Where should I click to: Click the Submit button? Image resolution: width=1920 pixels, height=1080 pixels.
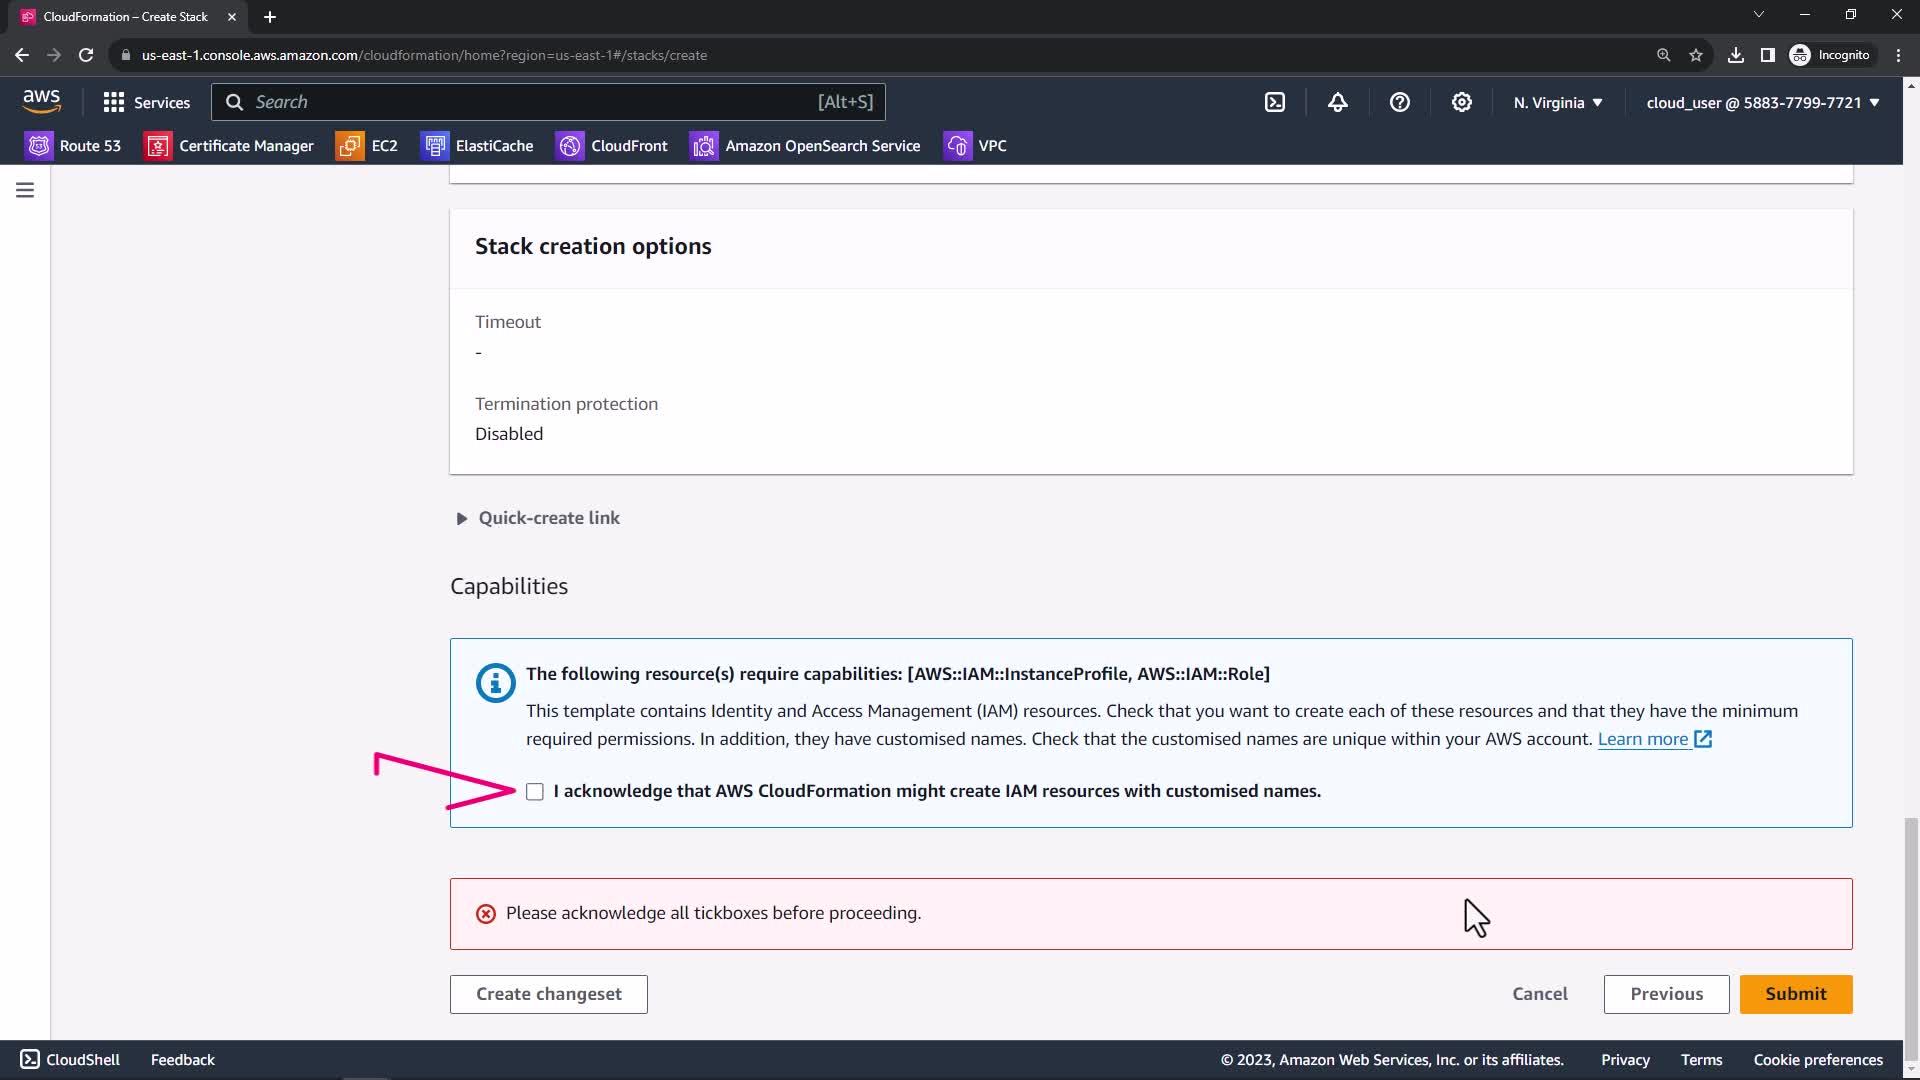click(1795, 994)
